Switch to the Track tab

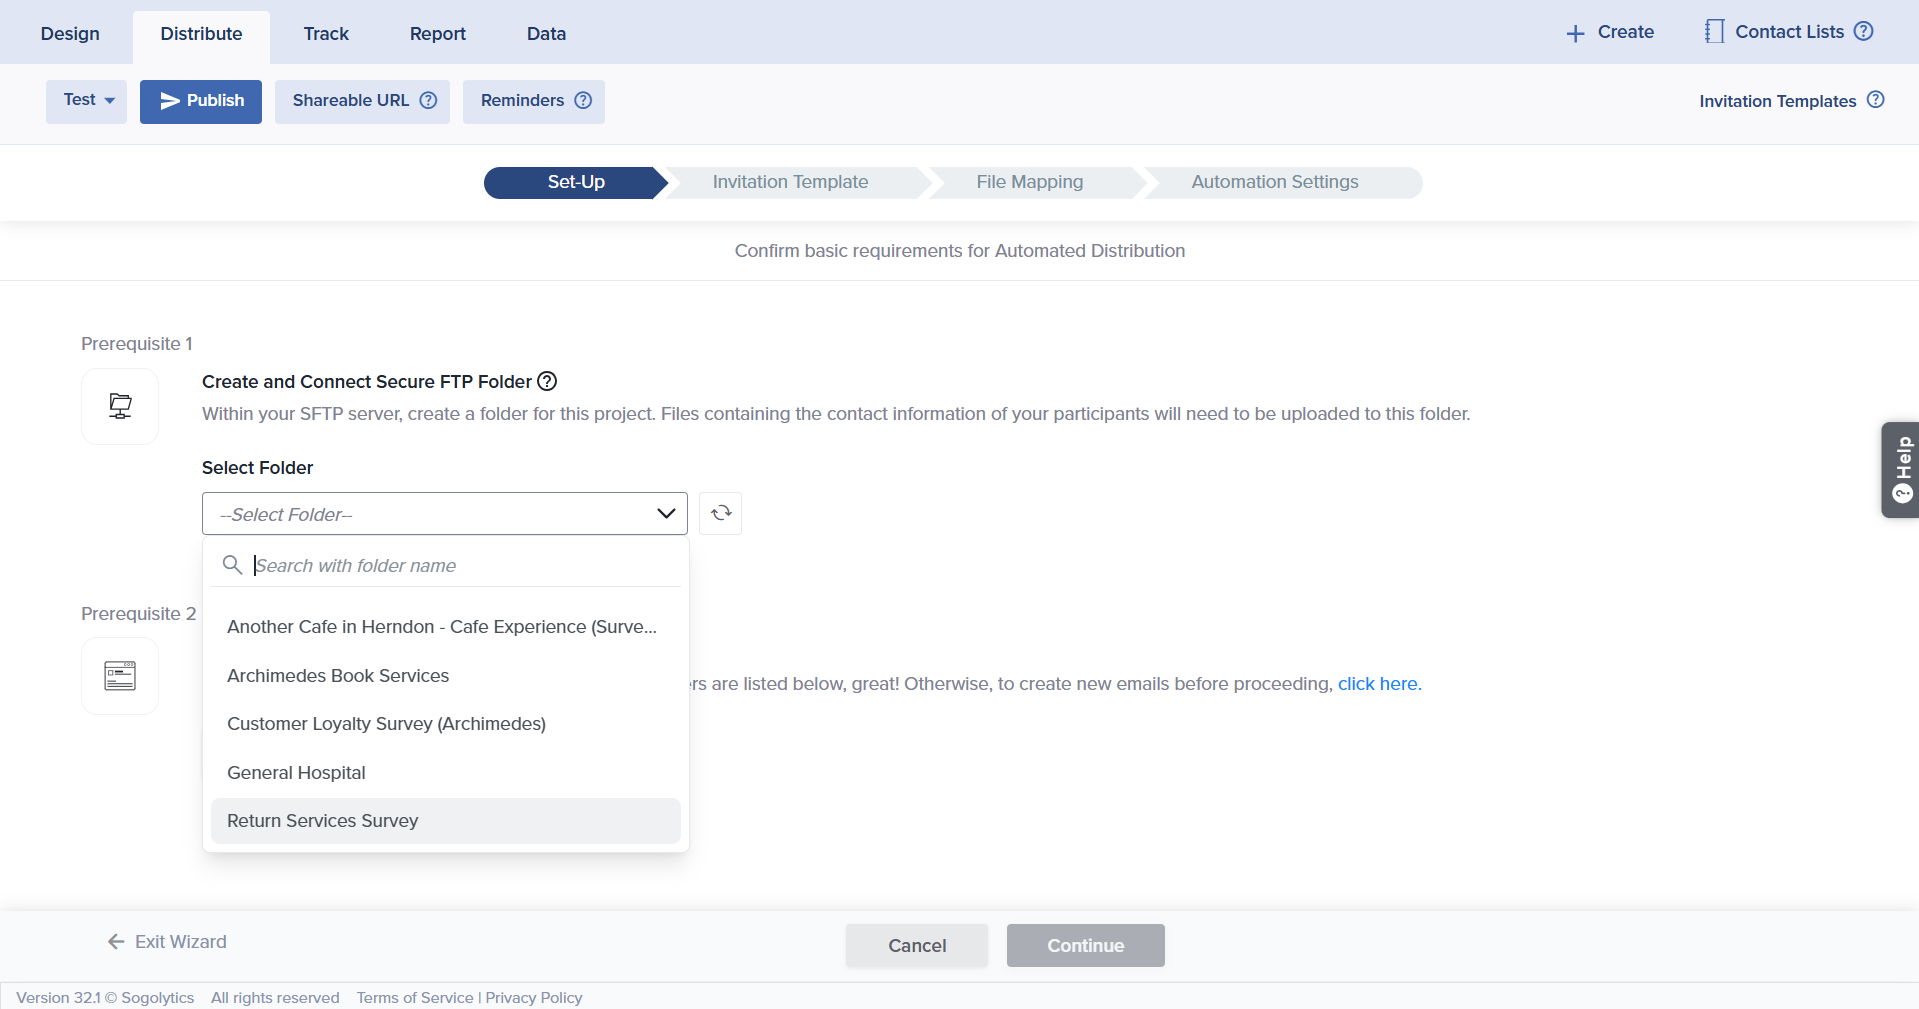coord(326,33)
